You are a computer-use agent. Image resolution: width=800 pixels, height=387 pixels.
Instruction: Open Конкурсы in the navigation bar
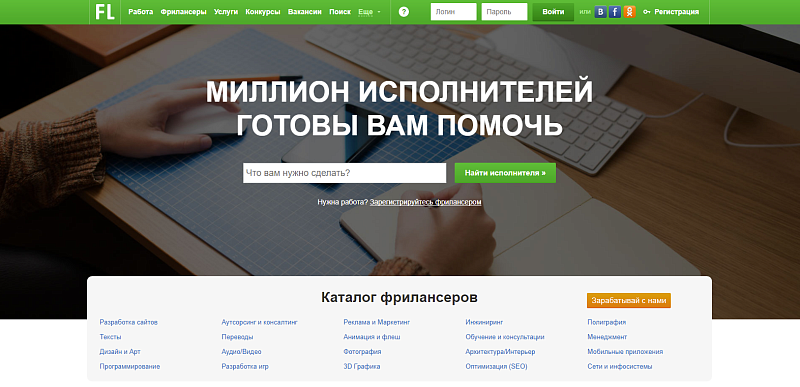(x=263, y=12)
